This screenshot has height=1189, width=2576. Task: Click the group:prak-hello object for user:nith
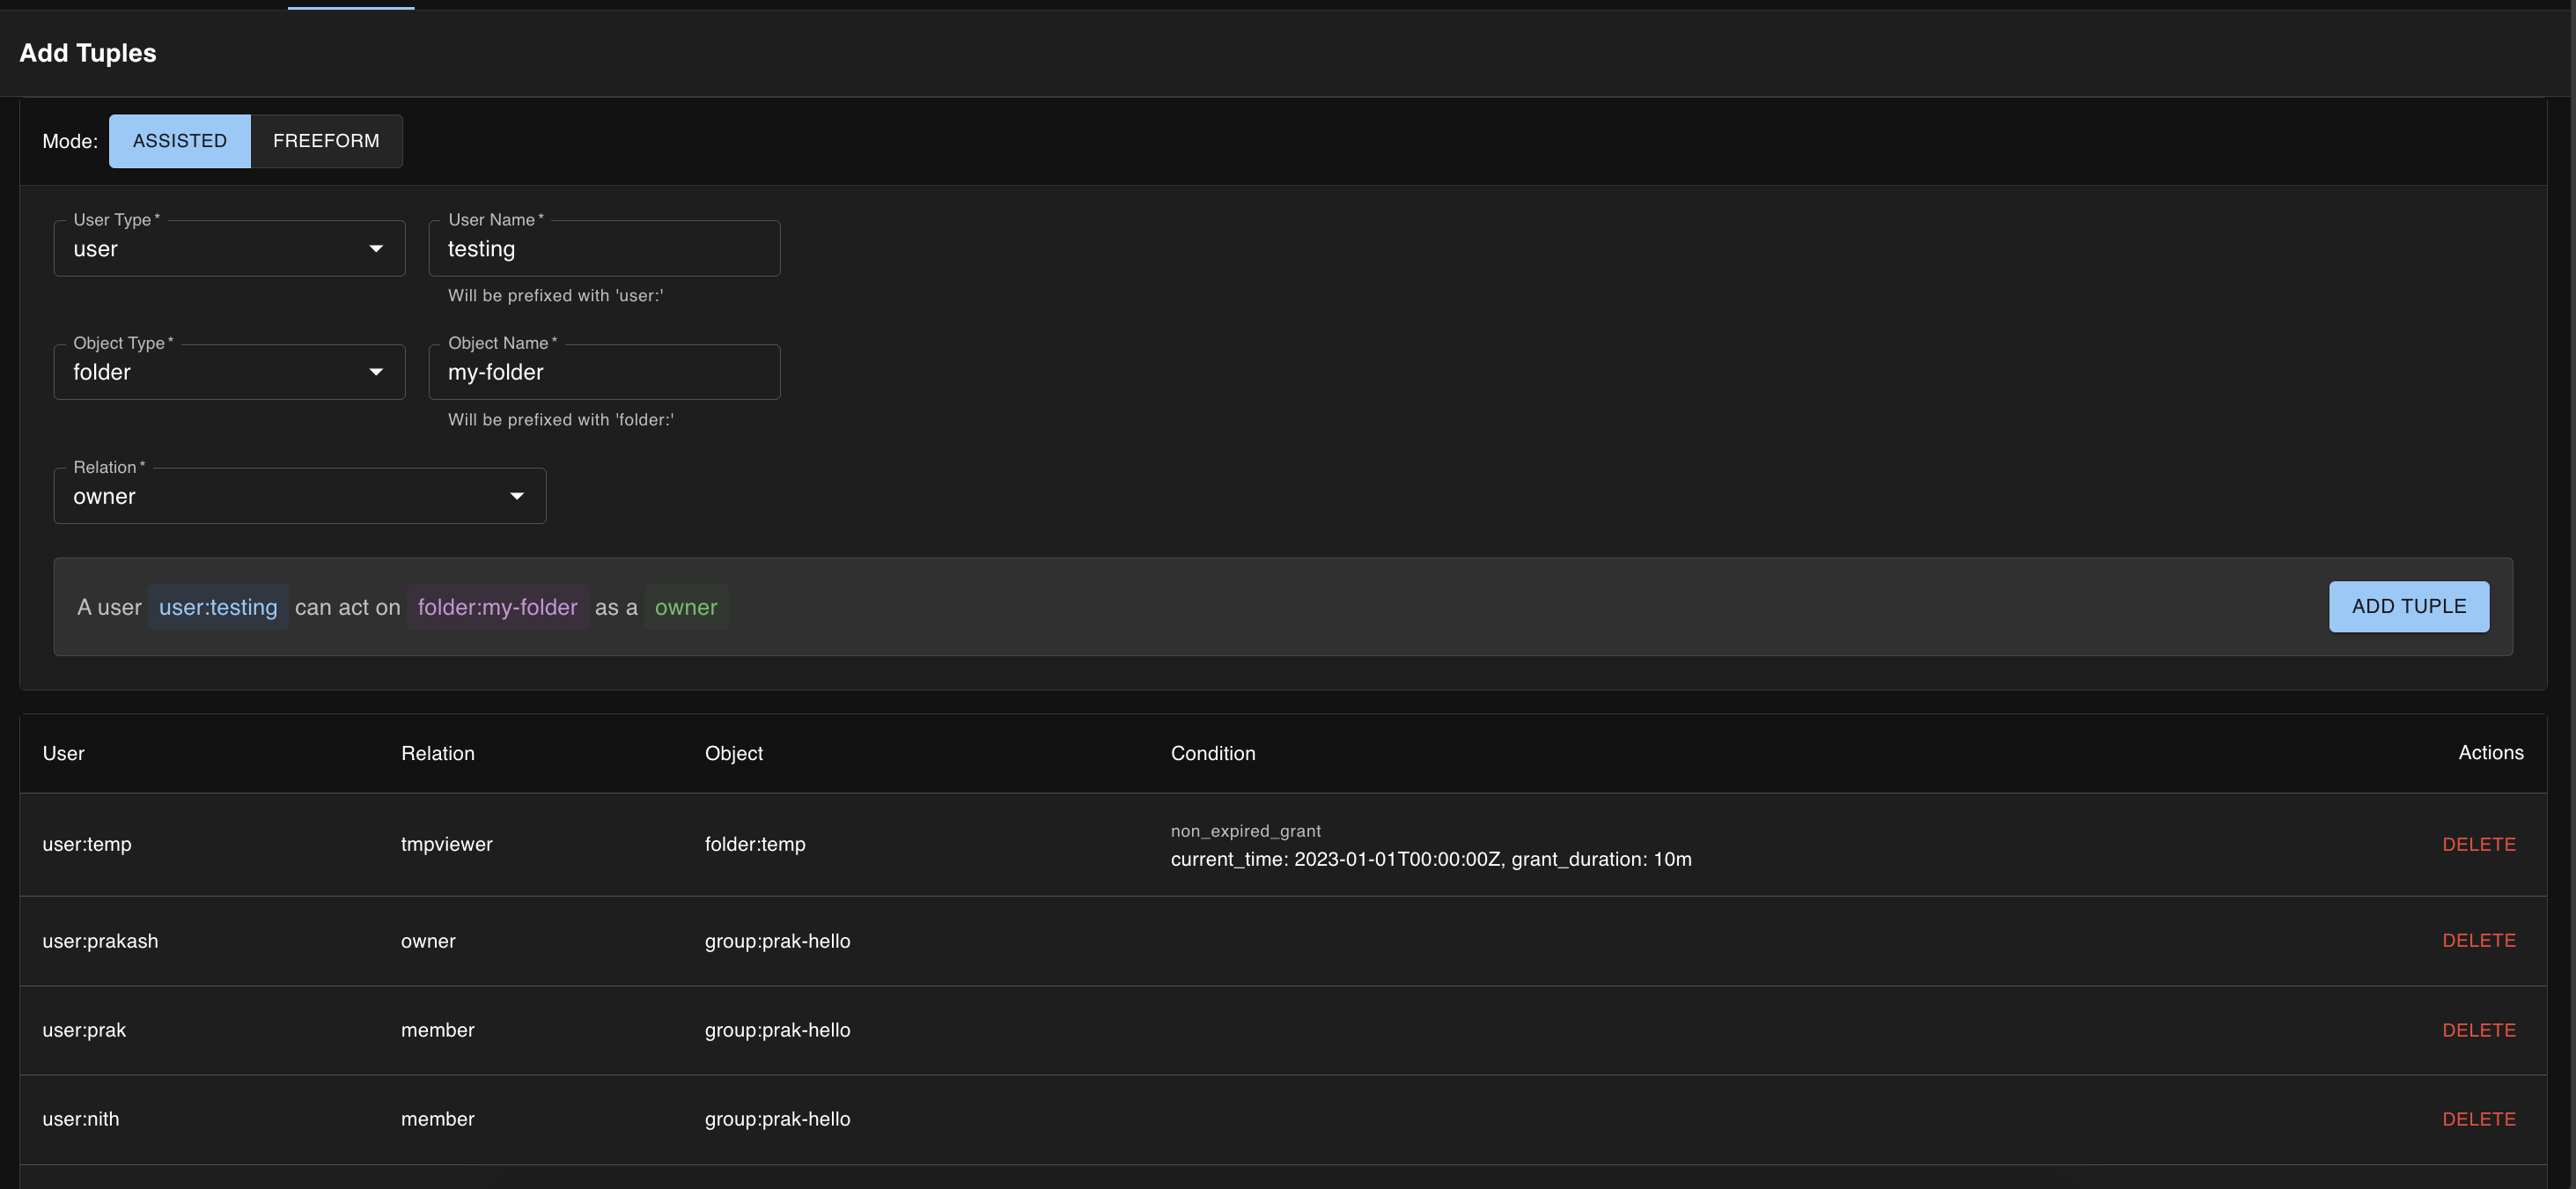(777, 1119)
